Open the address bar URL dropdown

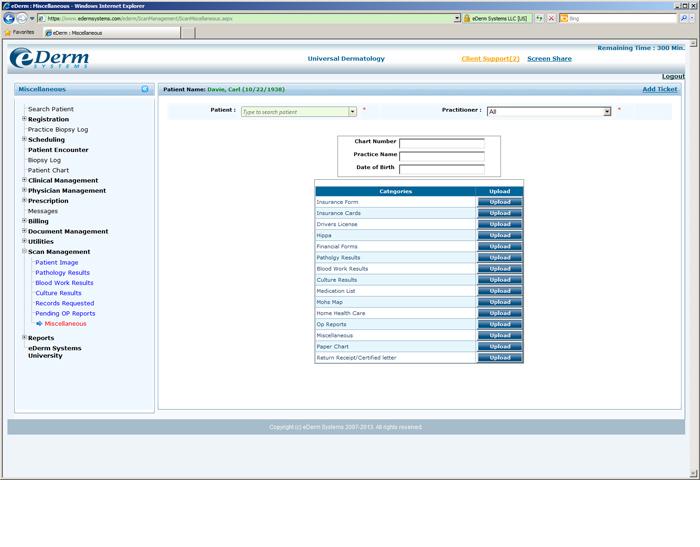pos(457,18)
